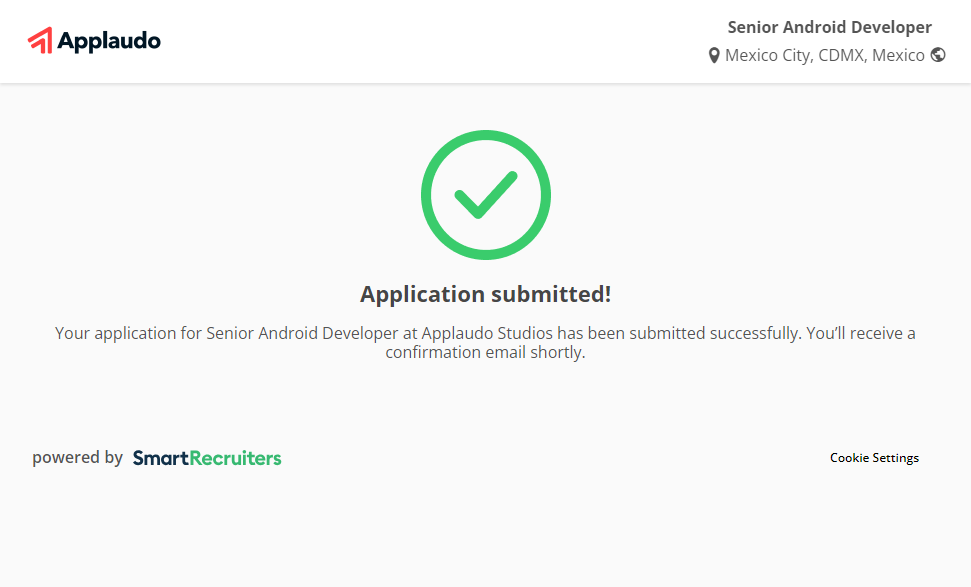The height and width of the screenshot is (587, 971).
Task: Click the "powered by" label
Action: [77, 458]
